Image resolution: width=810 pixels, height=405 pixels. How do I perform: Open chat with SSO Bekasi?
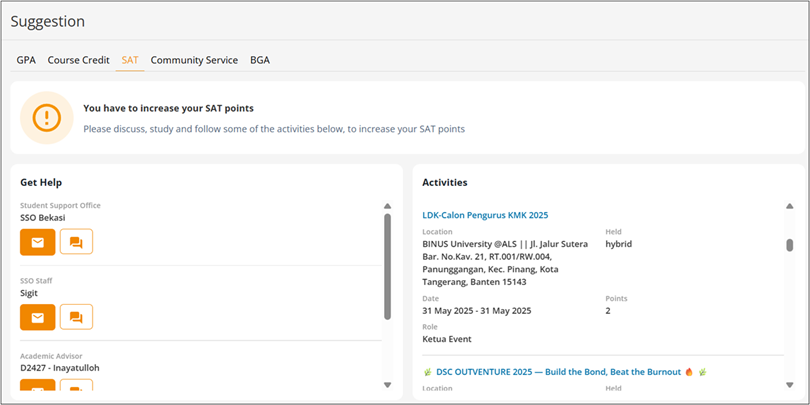pyautogui.click(x=76, y=242)
